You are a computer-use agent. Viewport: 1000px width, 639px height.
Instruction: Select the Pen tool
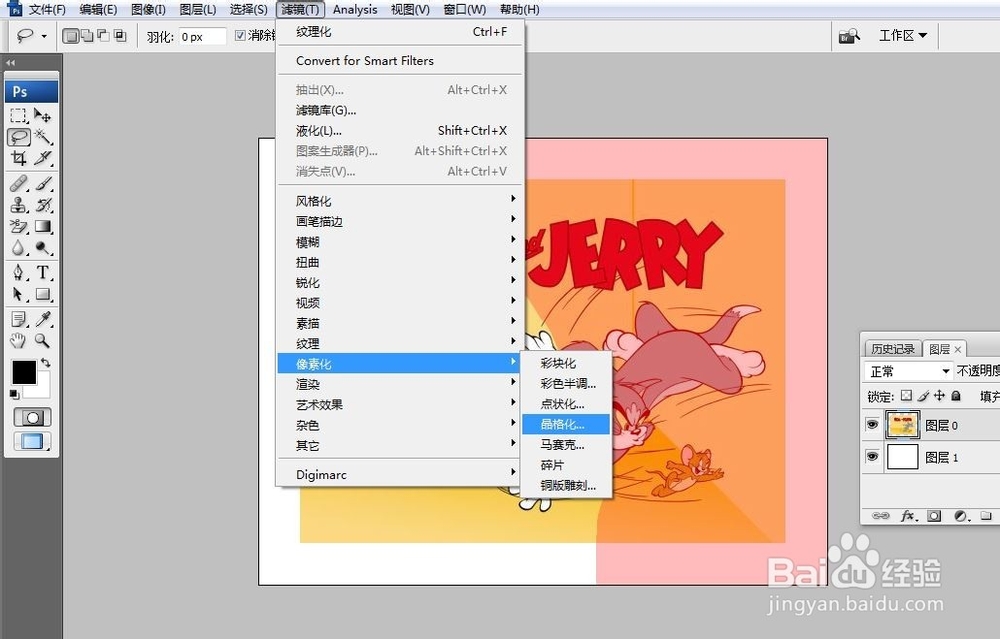click(18, 273)
